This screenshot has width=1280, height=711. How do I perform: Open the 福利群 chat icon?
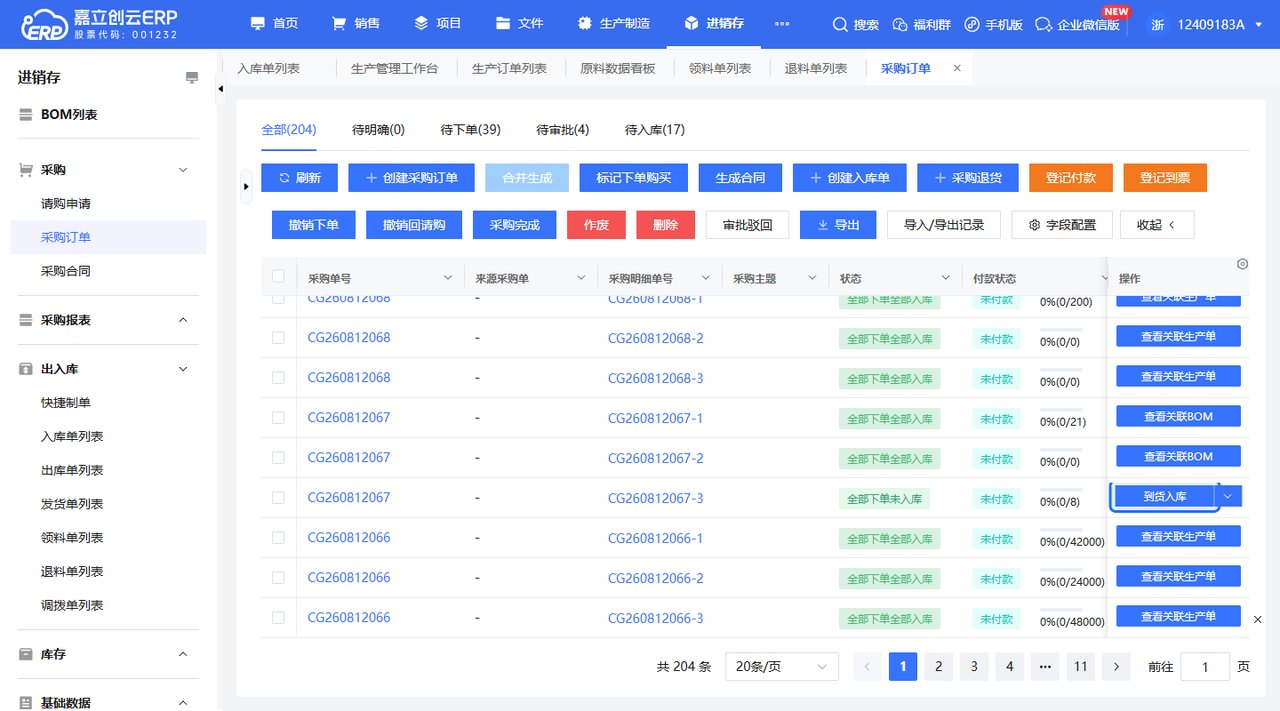899,24
